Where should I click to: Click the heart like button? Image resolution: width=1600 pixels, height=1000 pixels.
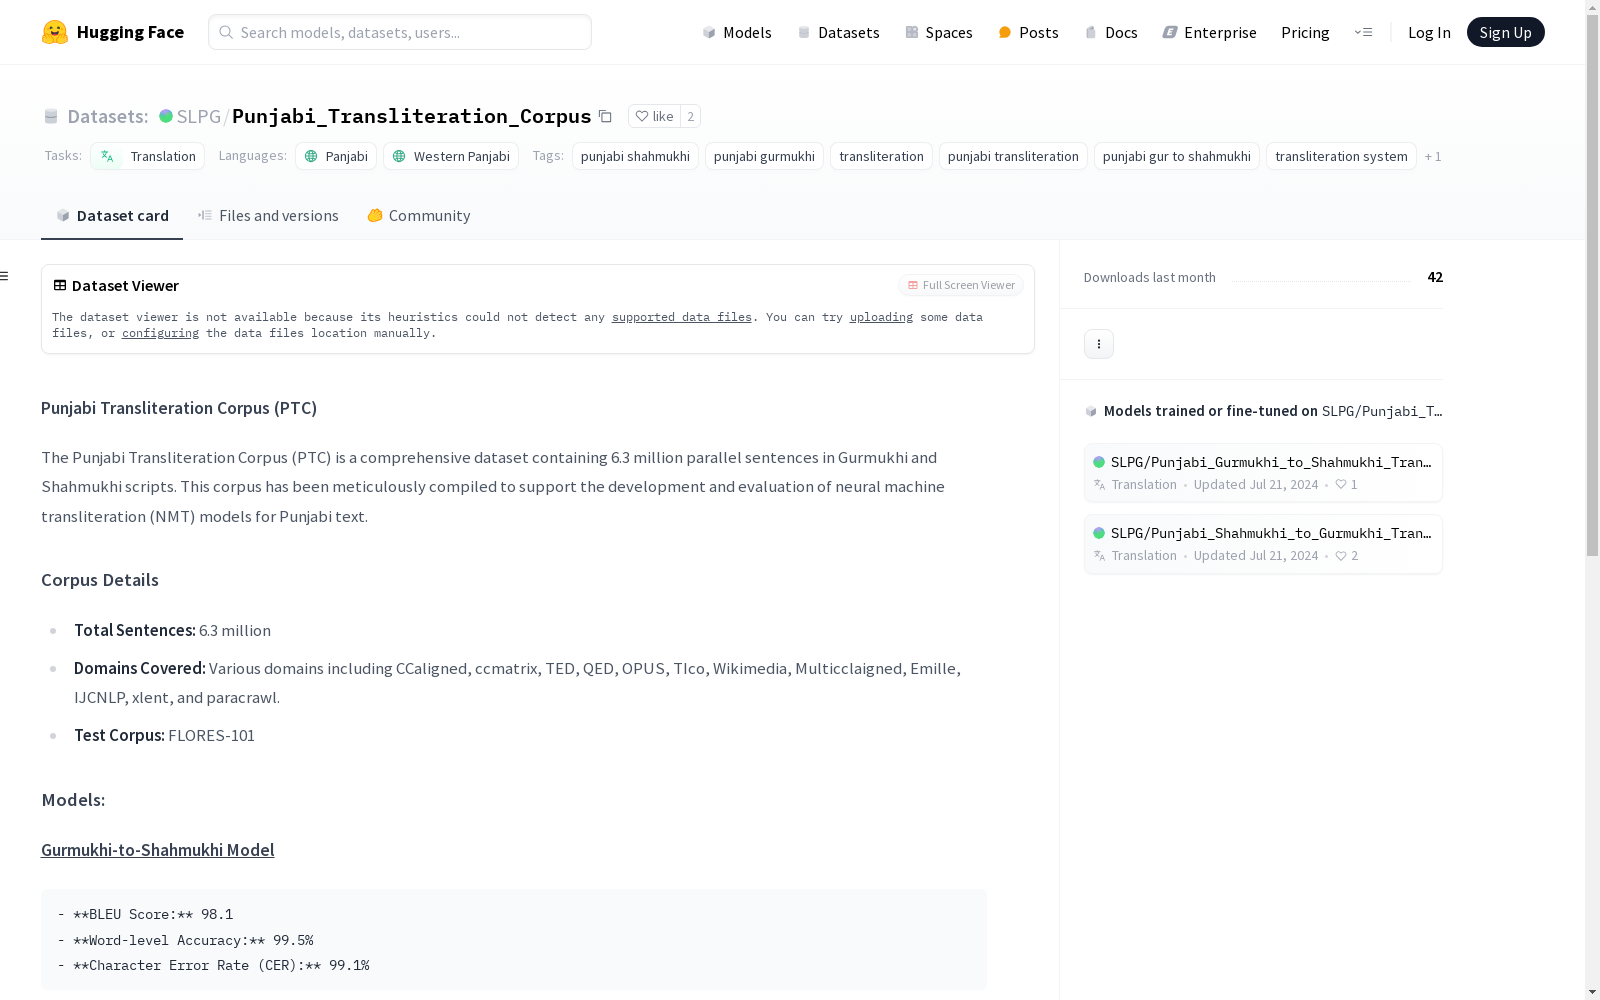tap(654, 116)
